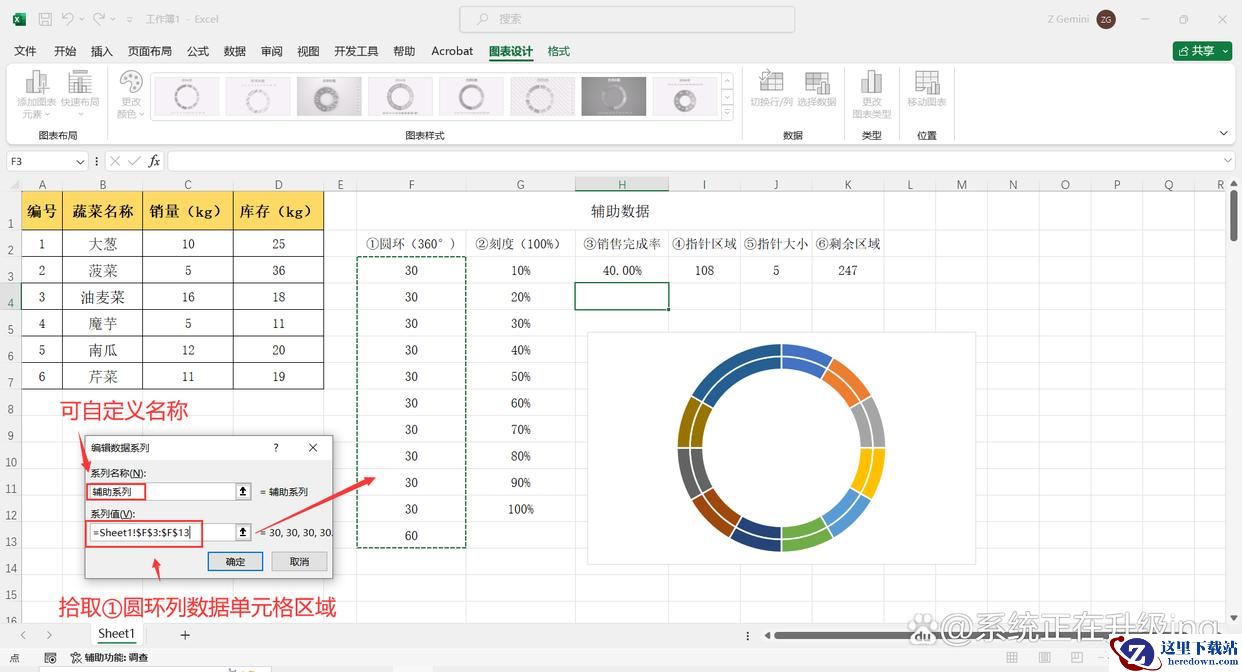Click the 更改图表类型 icon
1242x672 pixels.
(x=871, y=93)
